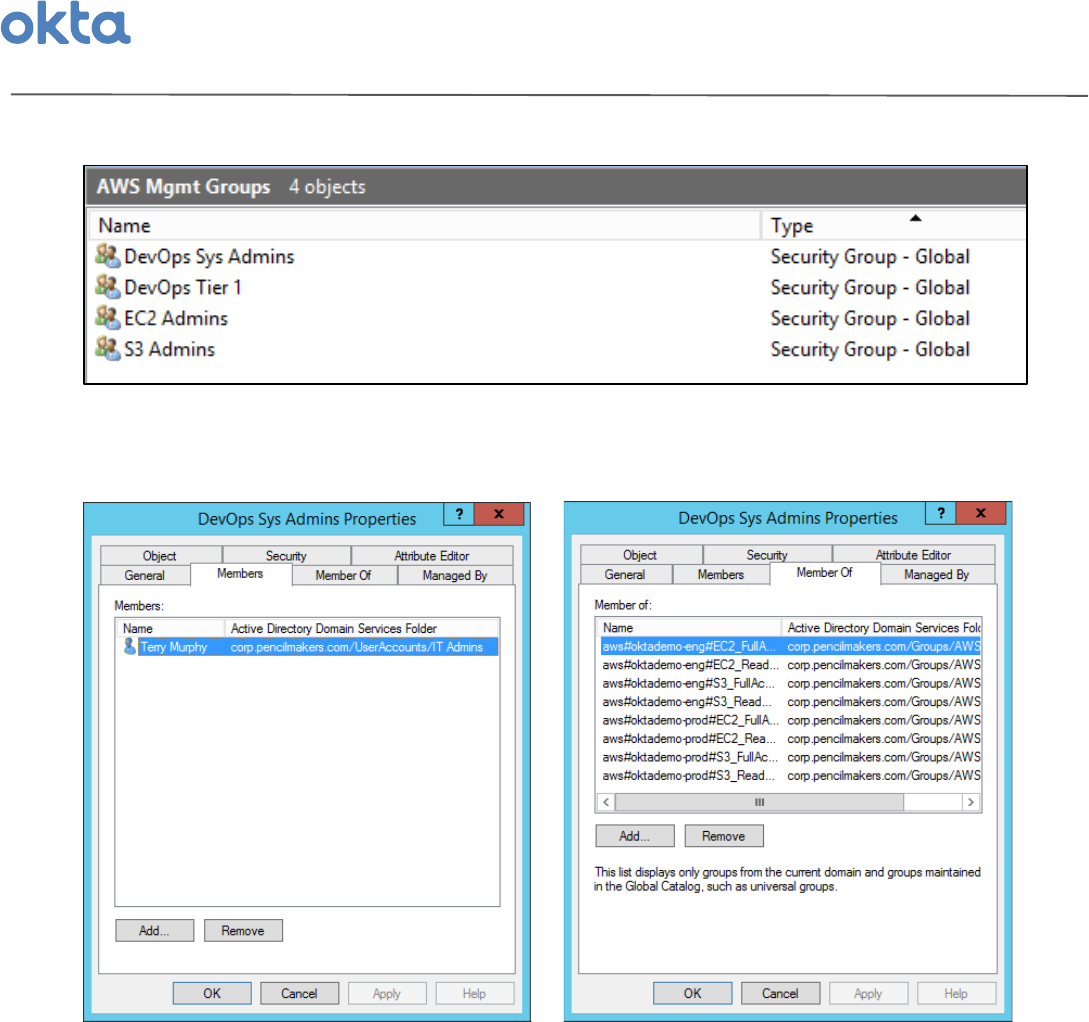Click the Type column header in AWS Mgmt Groups
This screenshot has height=1022, width=1089.
894,226
